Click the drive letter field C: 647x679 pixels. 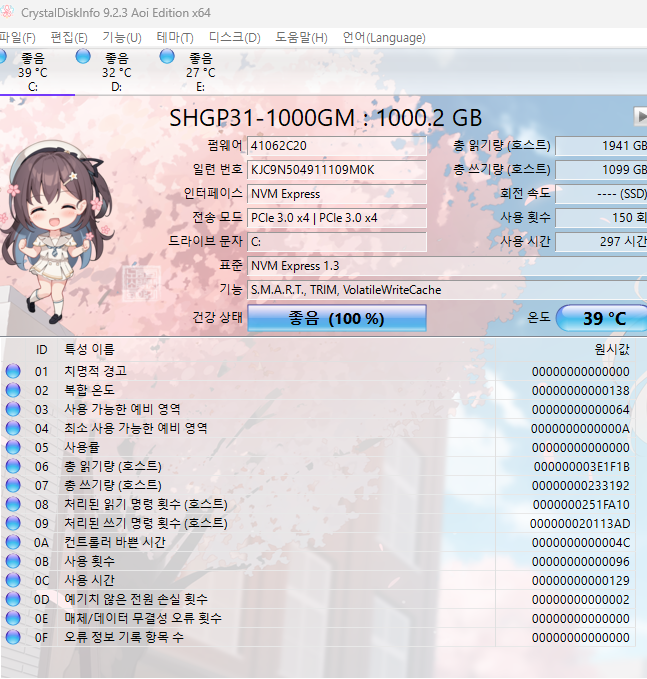pos(336,242)
